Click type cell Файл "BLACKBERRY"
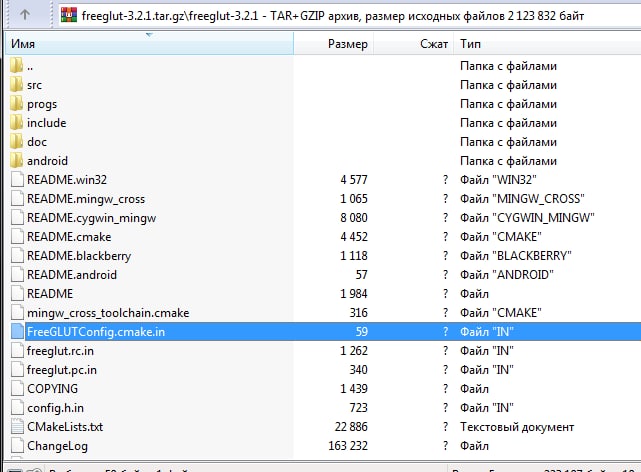This screenshot has width=641, height=472. (x=515, y=255)
